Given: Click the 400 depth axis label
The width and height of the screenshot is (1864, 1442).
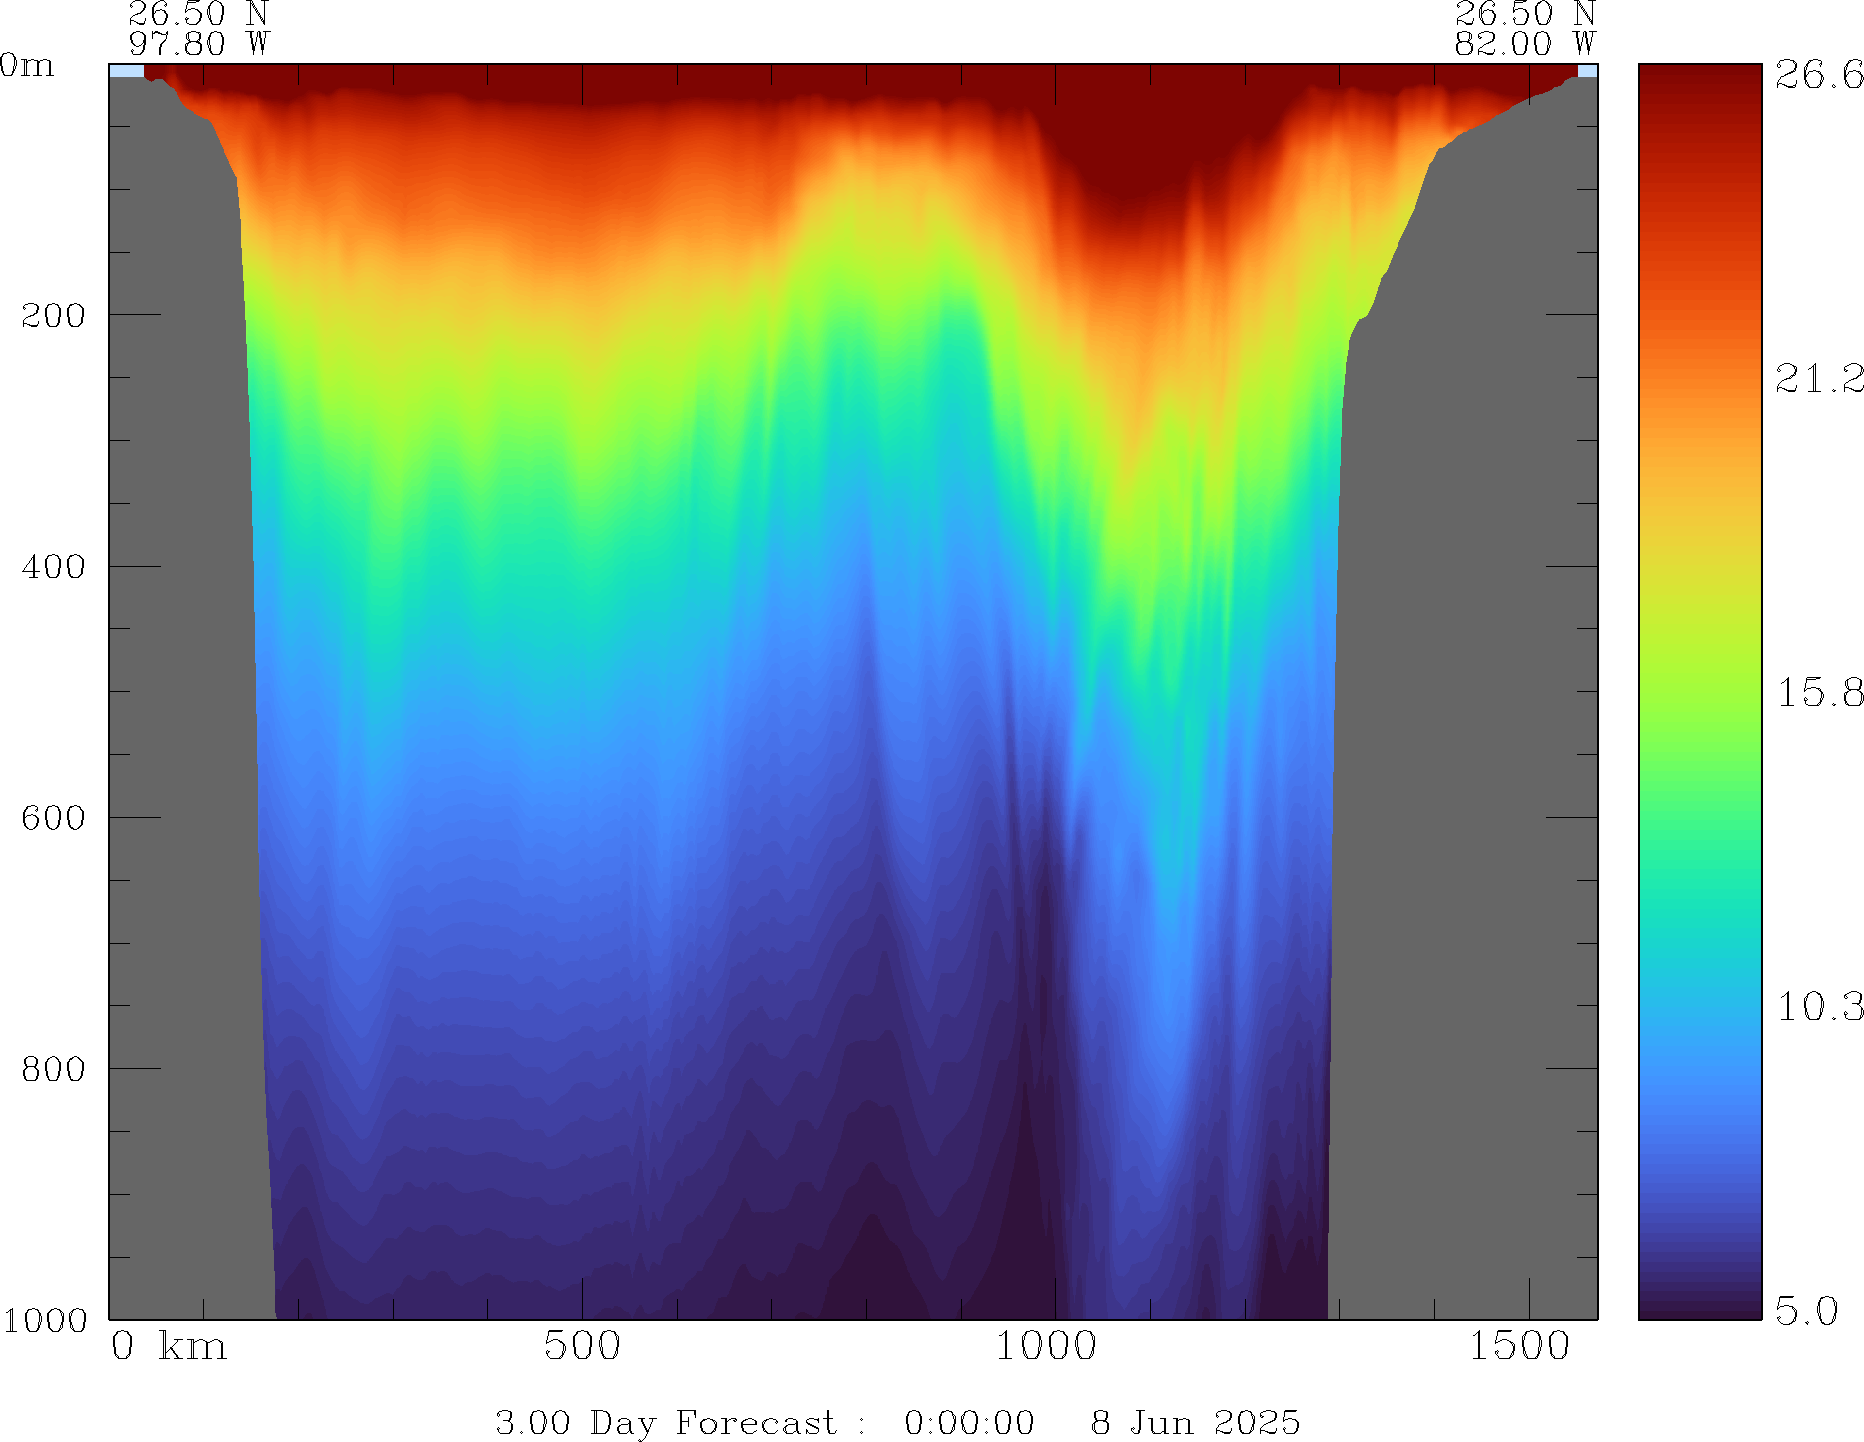Looking at the screenshot, I should pyautogui.click(x=52, y=567).
